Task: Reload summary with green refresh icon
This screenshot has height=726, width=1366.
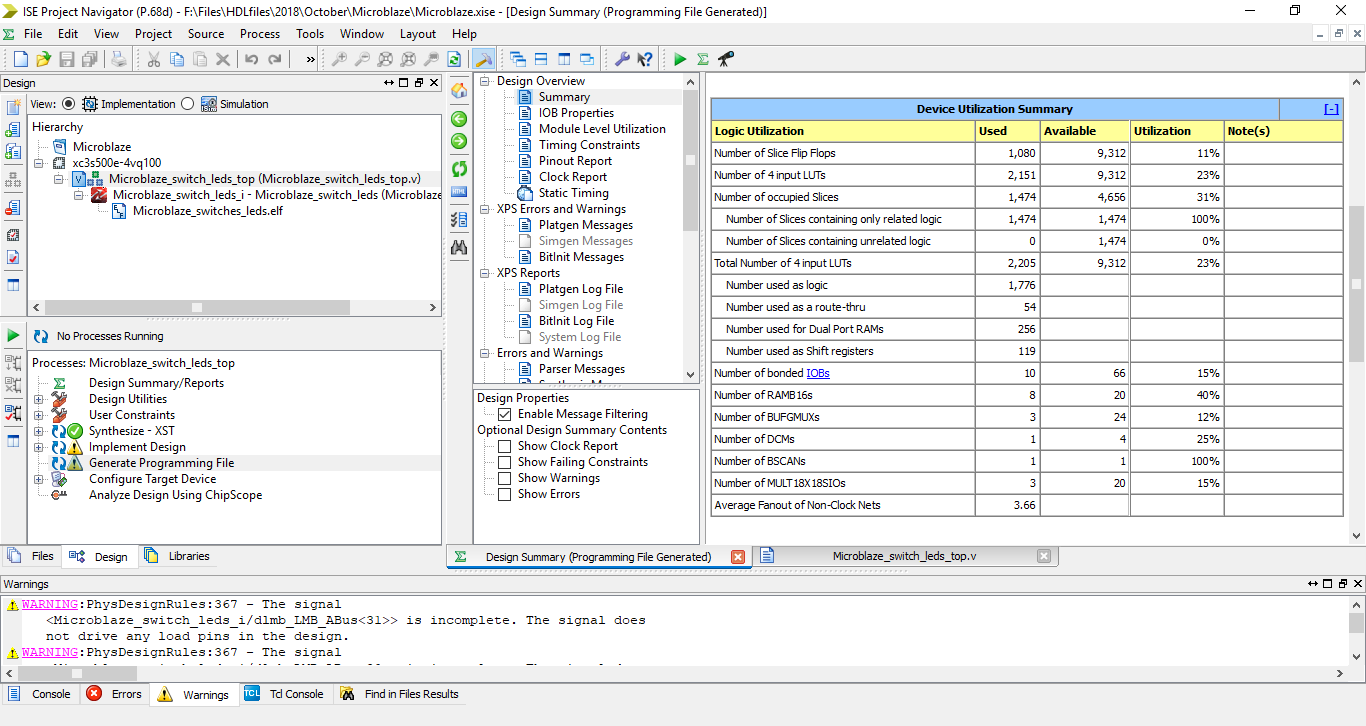Action: 459,168
